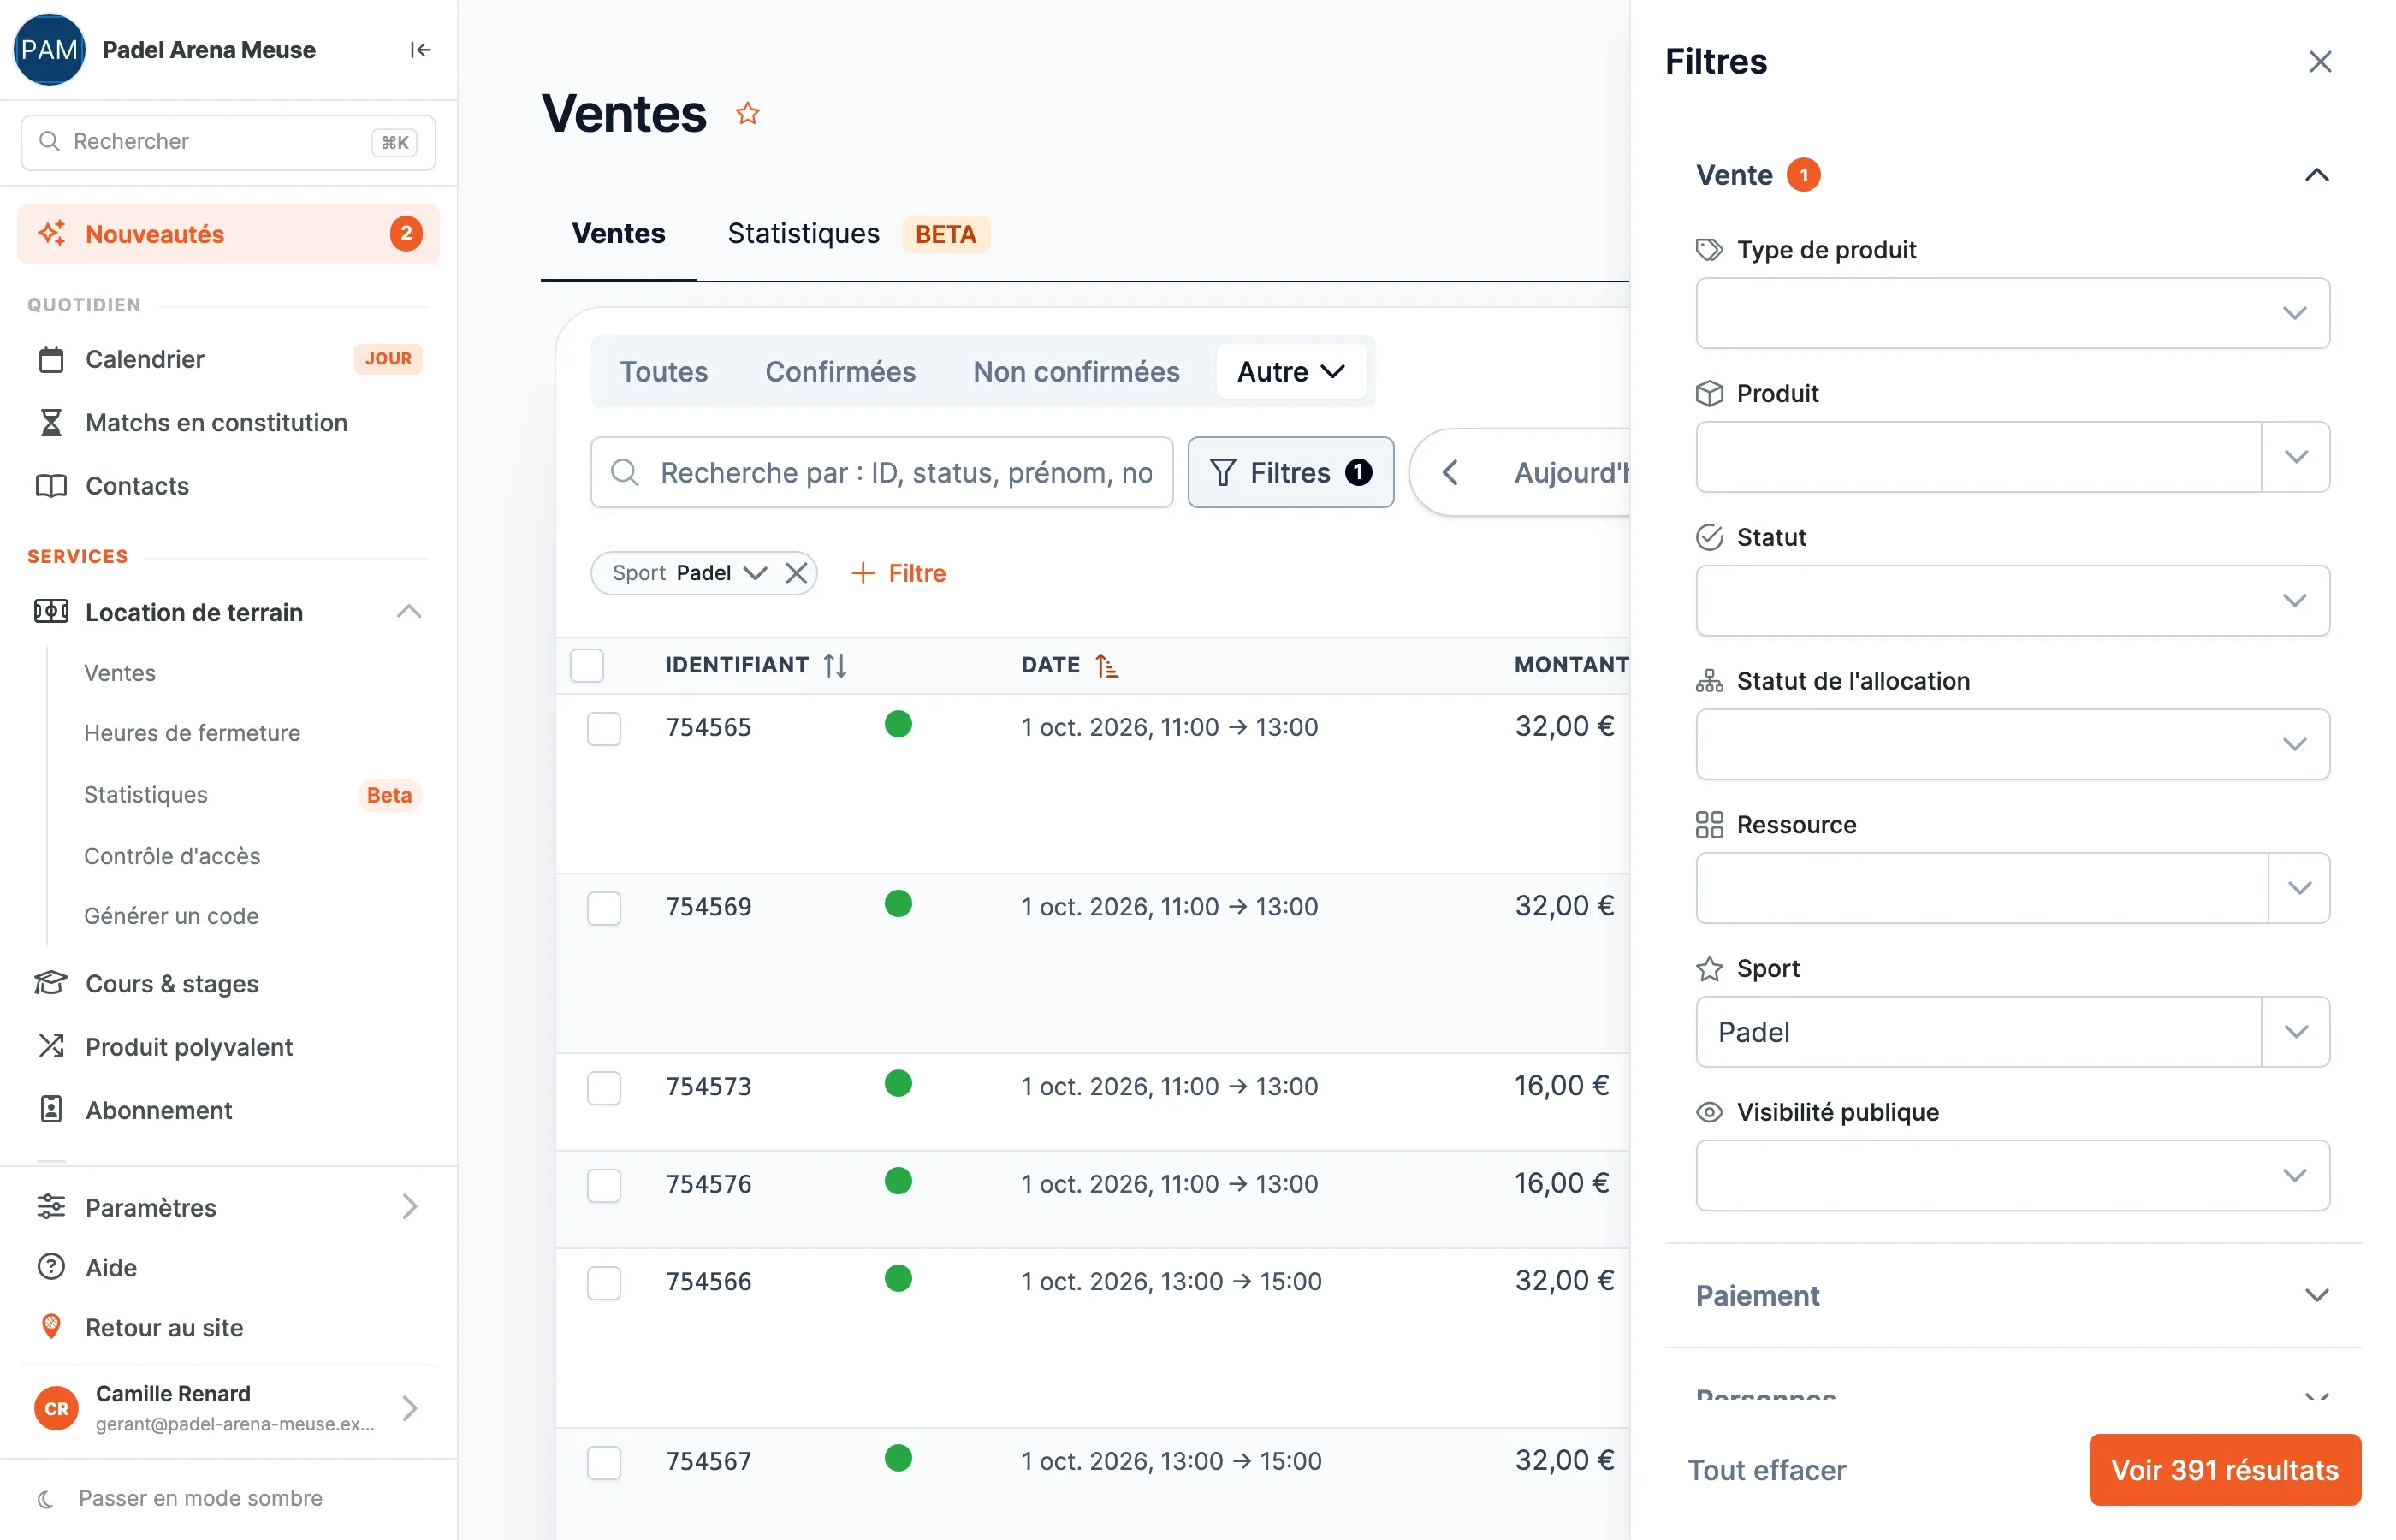Sort by the DATE column icon
This screenshot has height=1540, width=2396.
pyautogui.click(x=1106, y=665)
